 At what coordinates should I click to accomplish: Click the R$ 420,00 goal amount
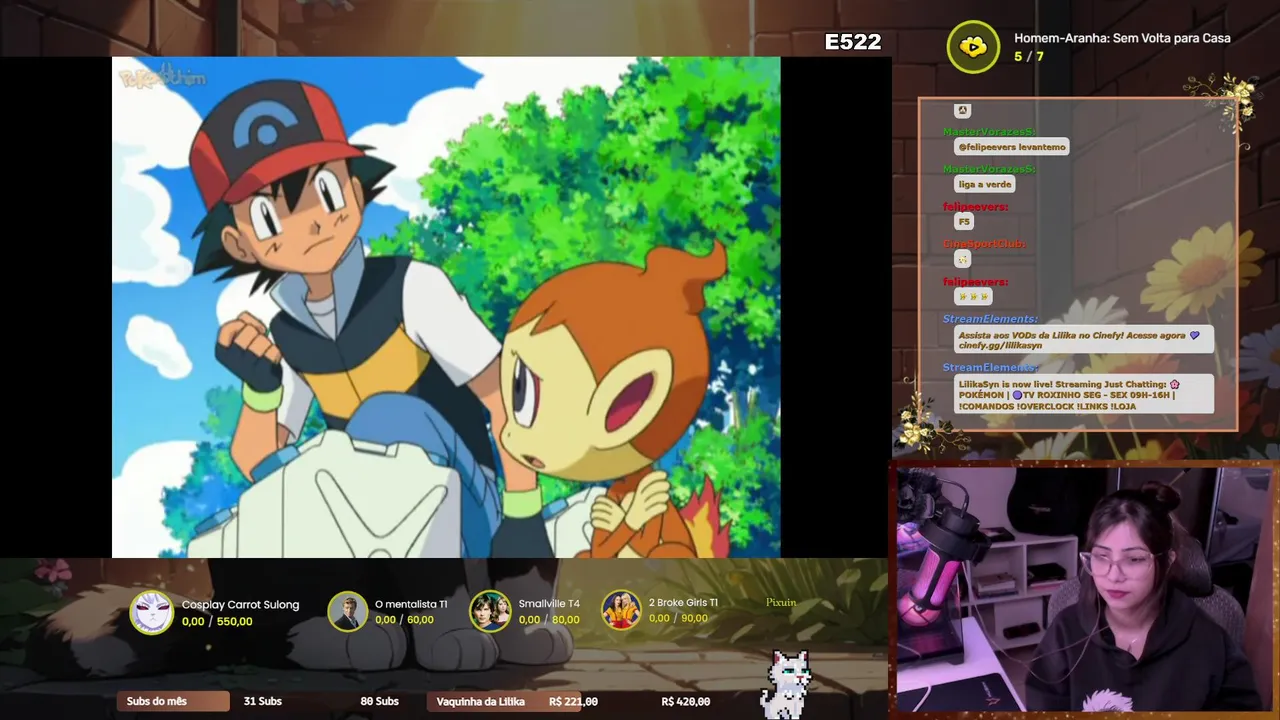click(686, 701)
